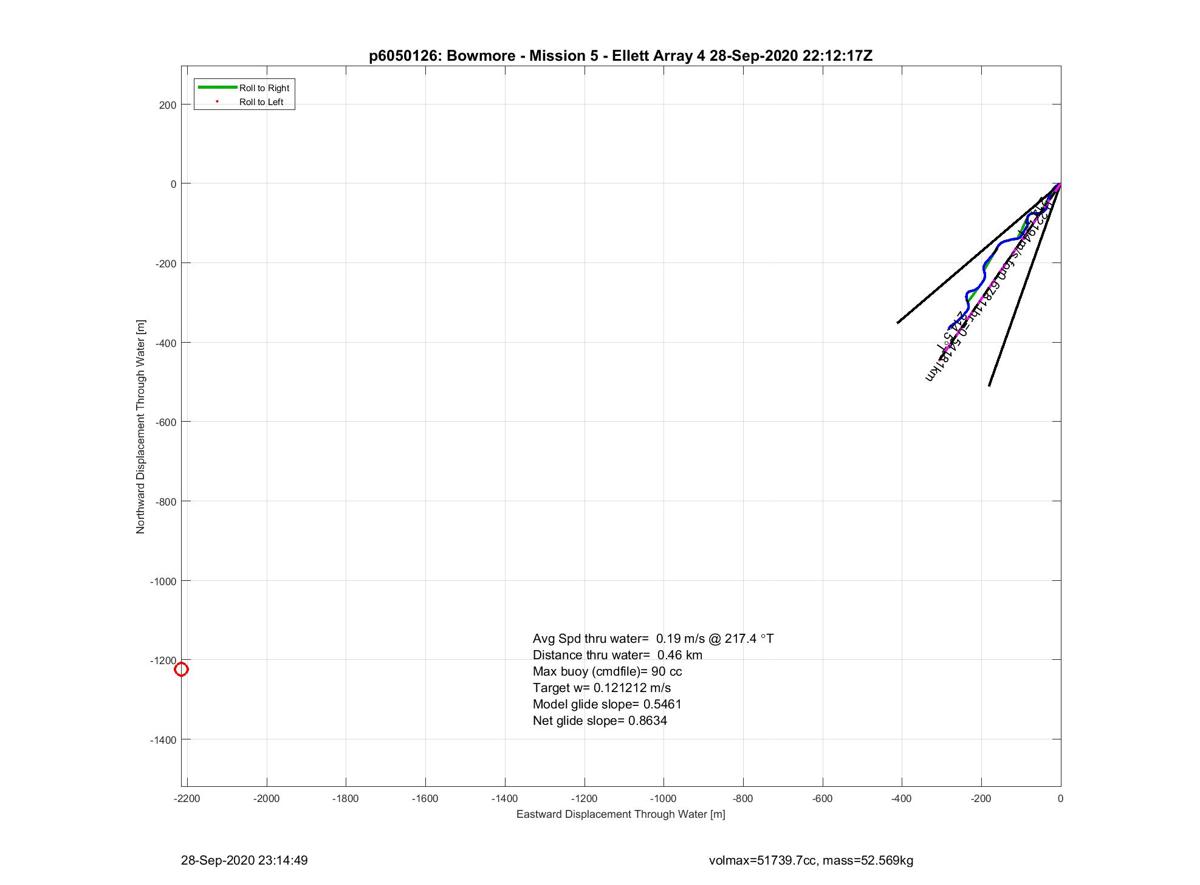Click the 'Eastward Displacement Through Water [m]' axis label
The height and width of the screenshot is (885, 1200).
coord(621,814)
